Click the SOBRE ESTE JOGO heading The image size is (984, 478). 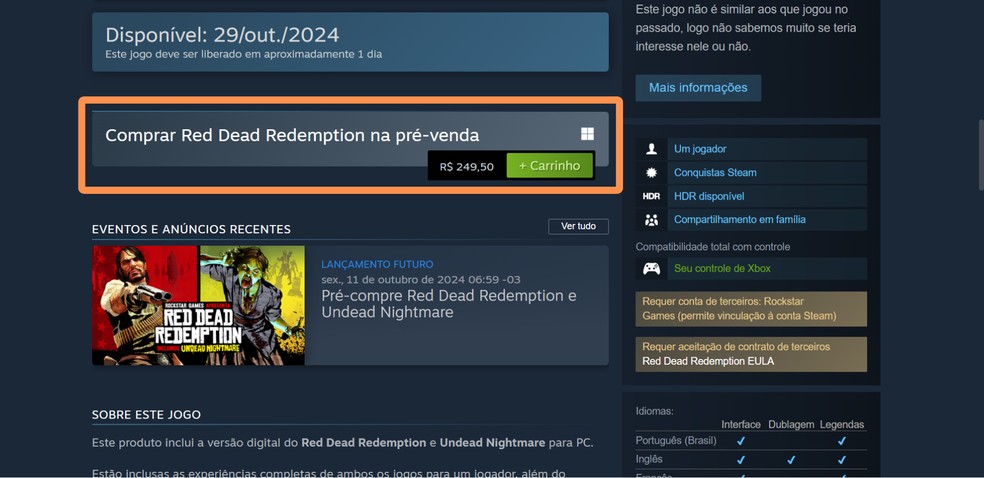point(146,415)
